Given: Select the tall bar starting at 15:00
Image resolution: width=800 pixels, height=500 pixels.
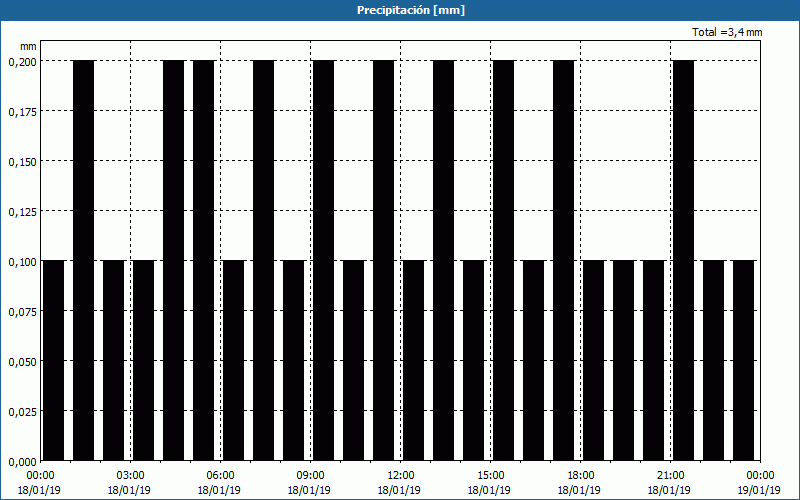Looking at the screenshot, I should click(x=504, y=260).
